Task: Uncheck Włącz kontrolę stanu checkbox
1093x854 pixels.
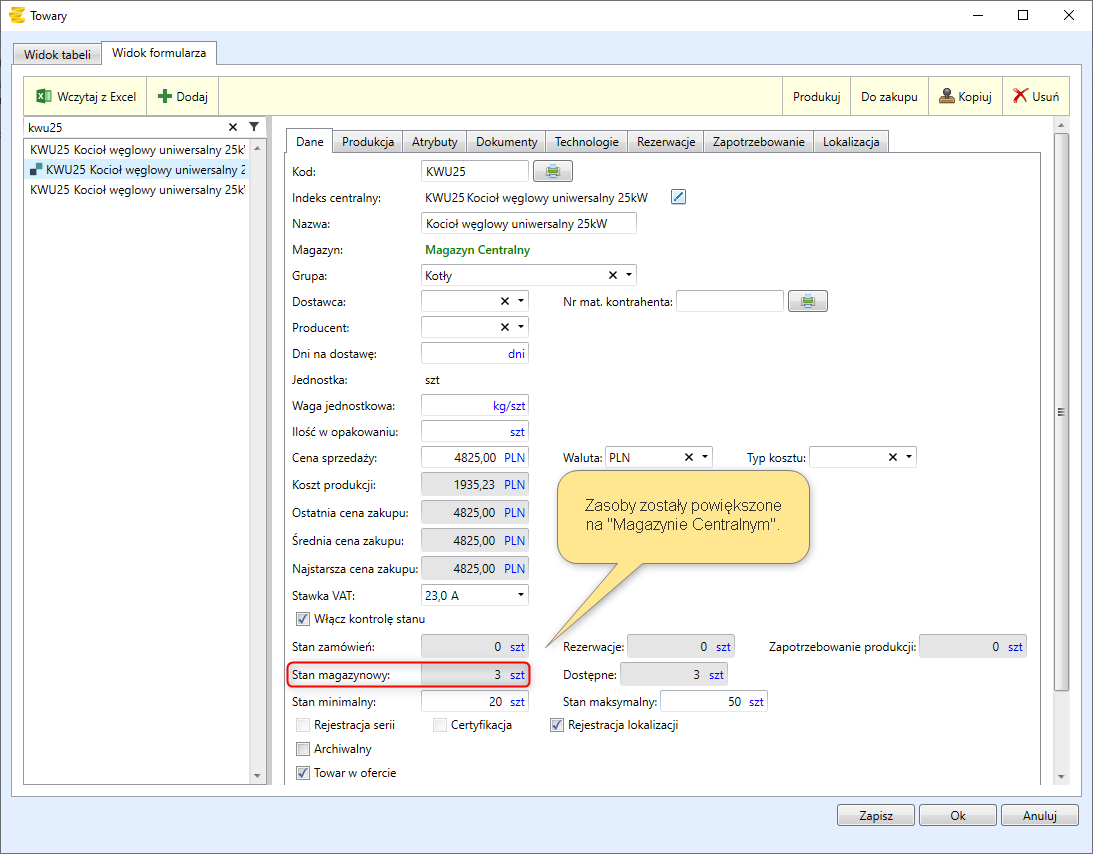Action: click(x=304, y=619)
